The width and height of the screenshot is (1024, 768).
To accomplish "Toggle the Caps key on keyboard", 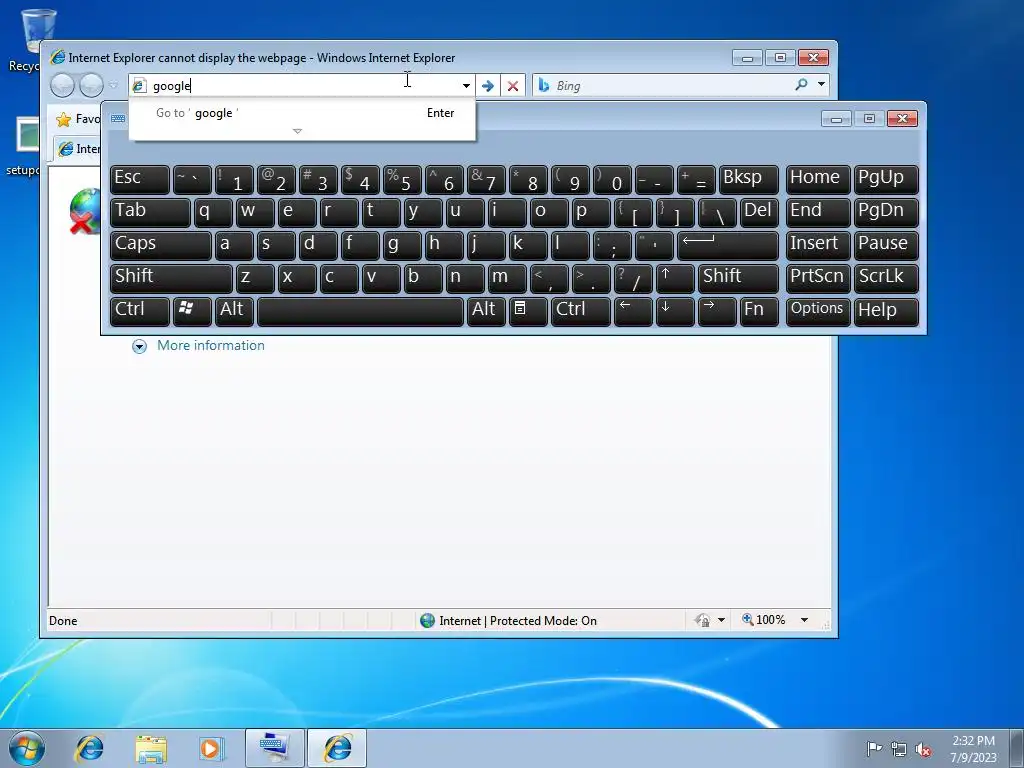I will (161, 245).
